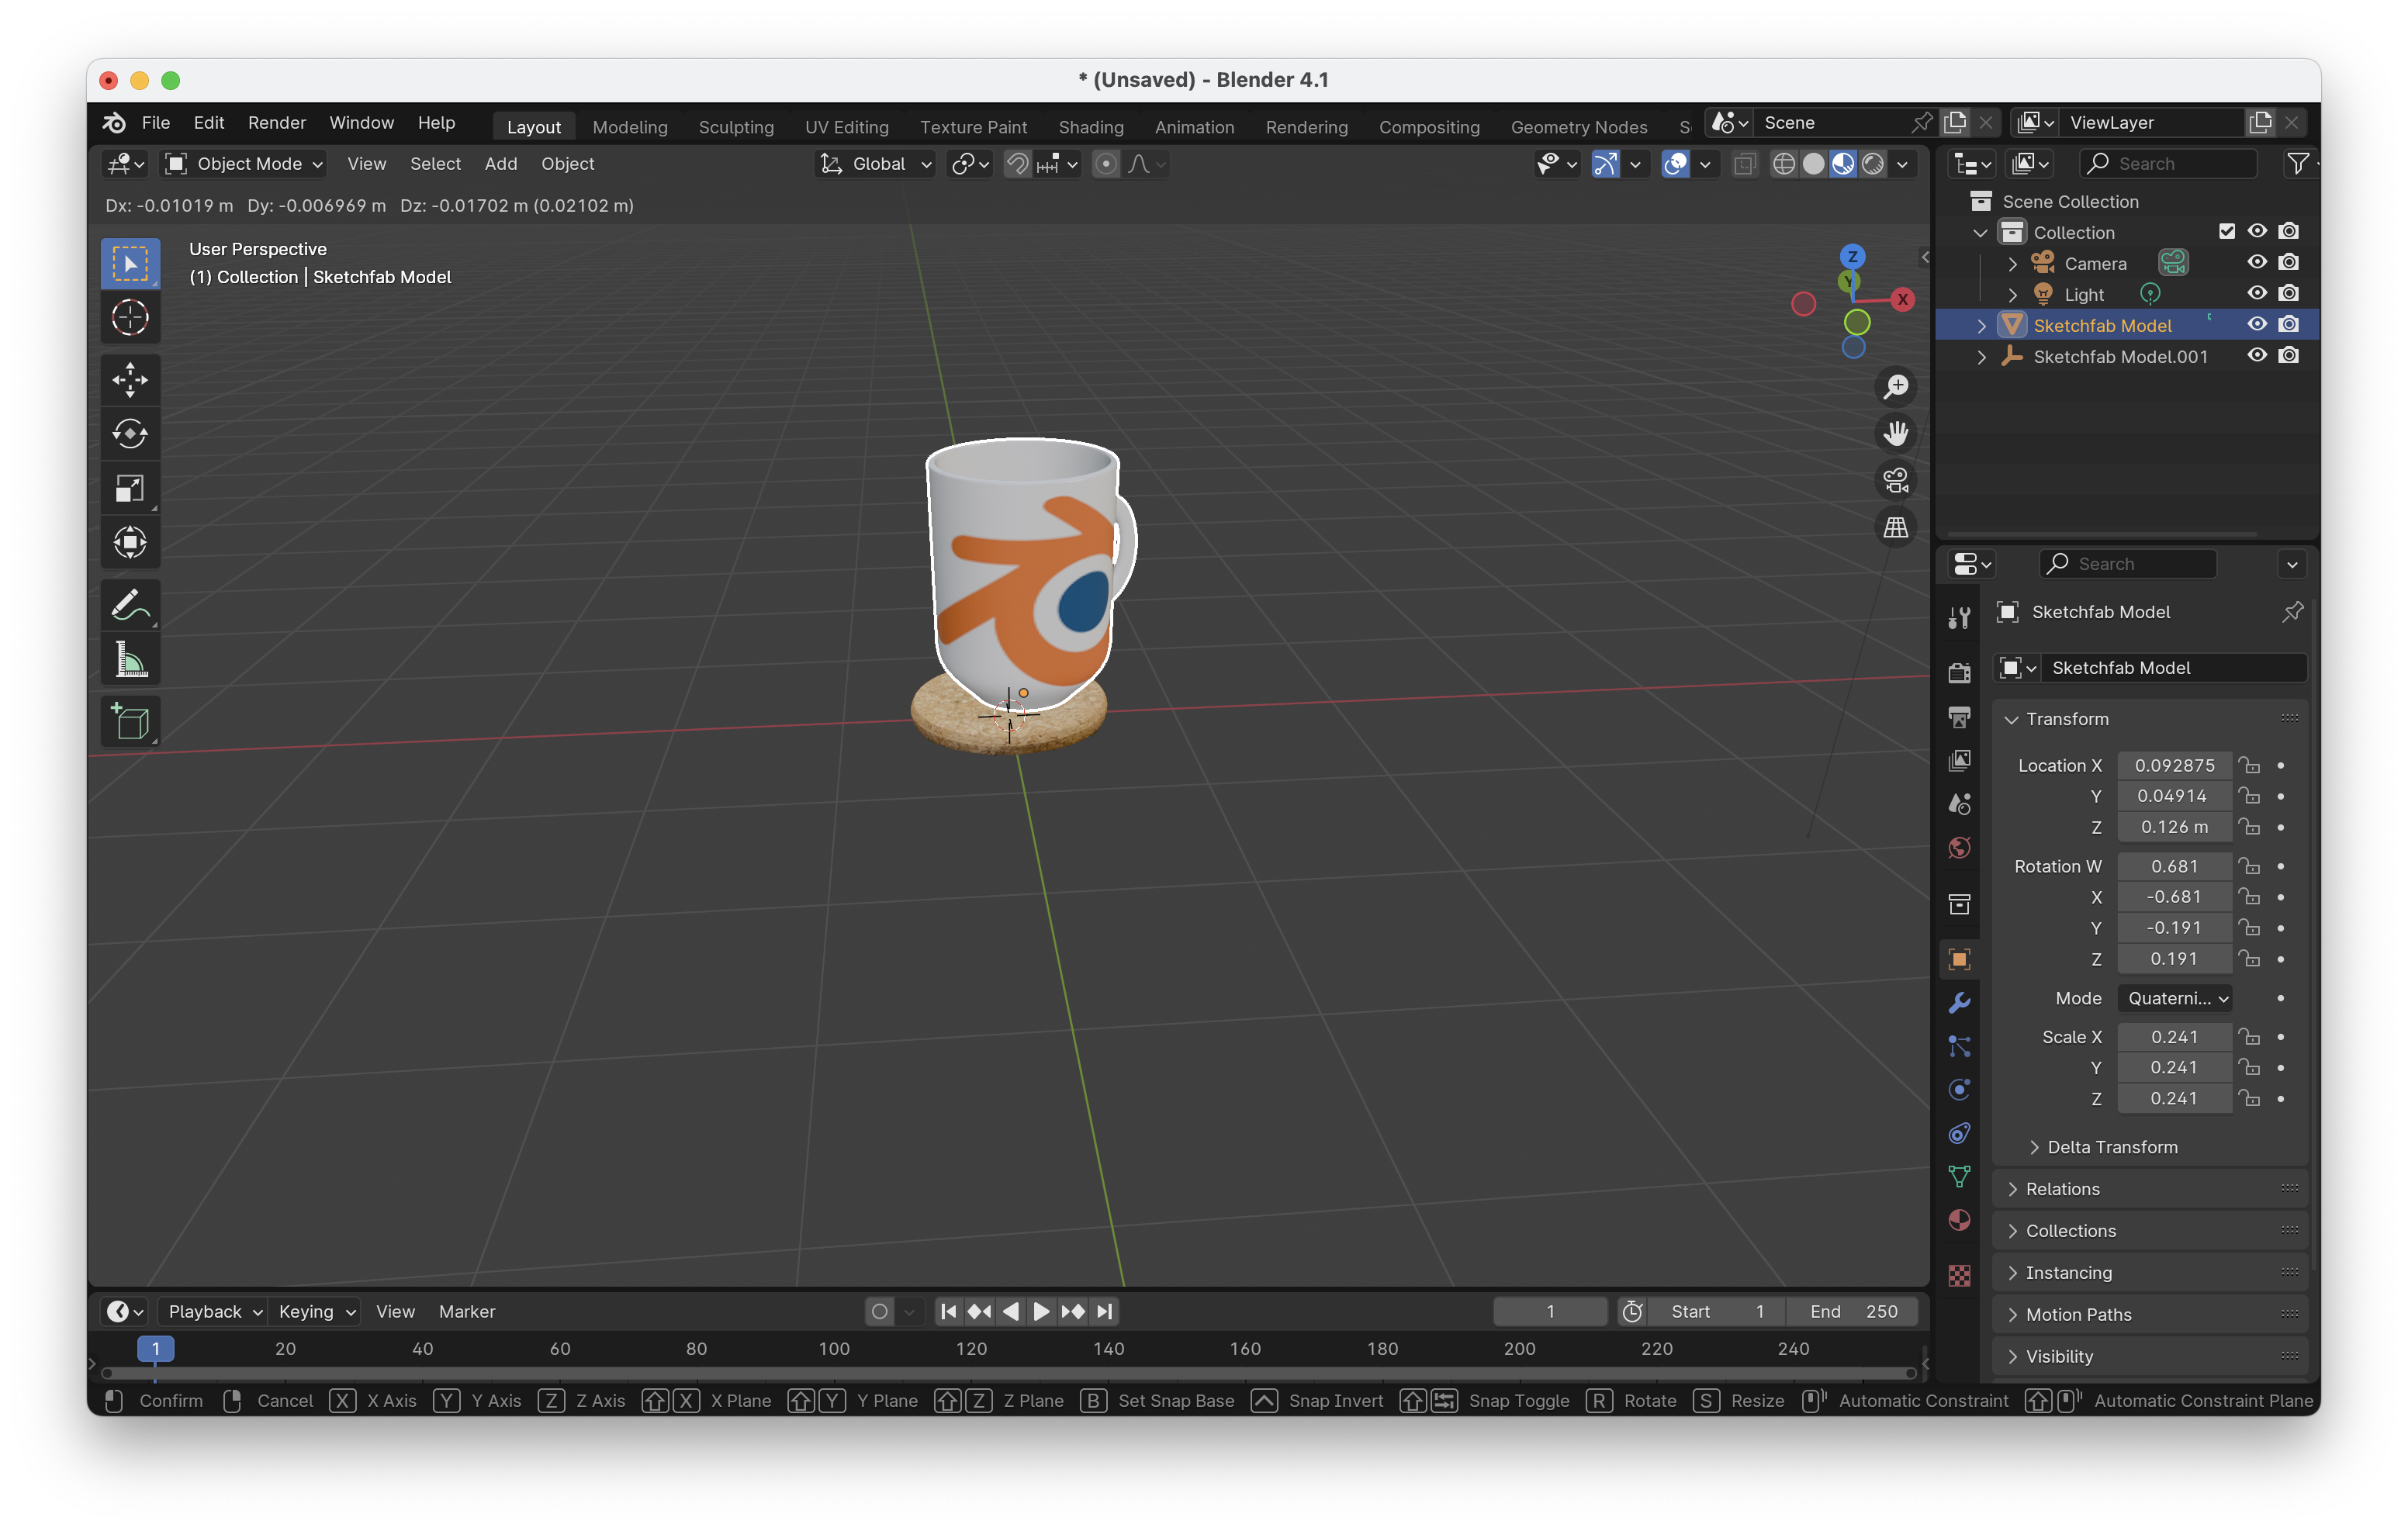Click the End frame 250 field
This screenshot has height=1531, width=2408.
(1853, 1312)
